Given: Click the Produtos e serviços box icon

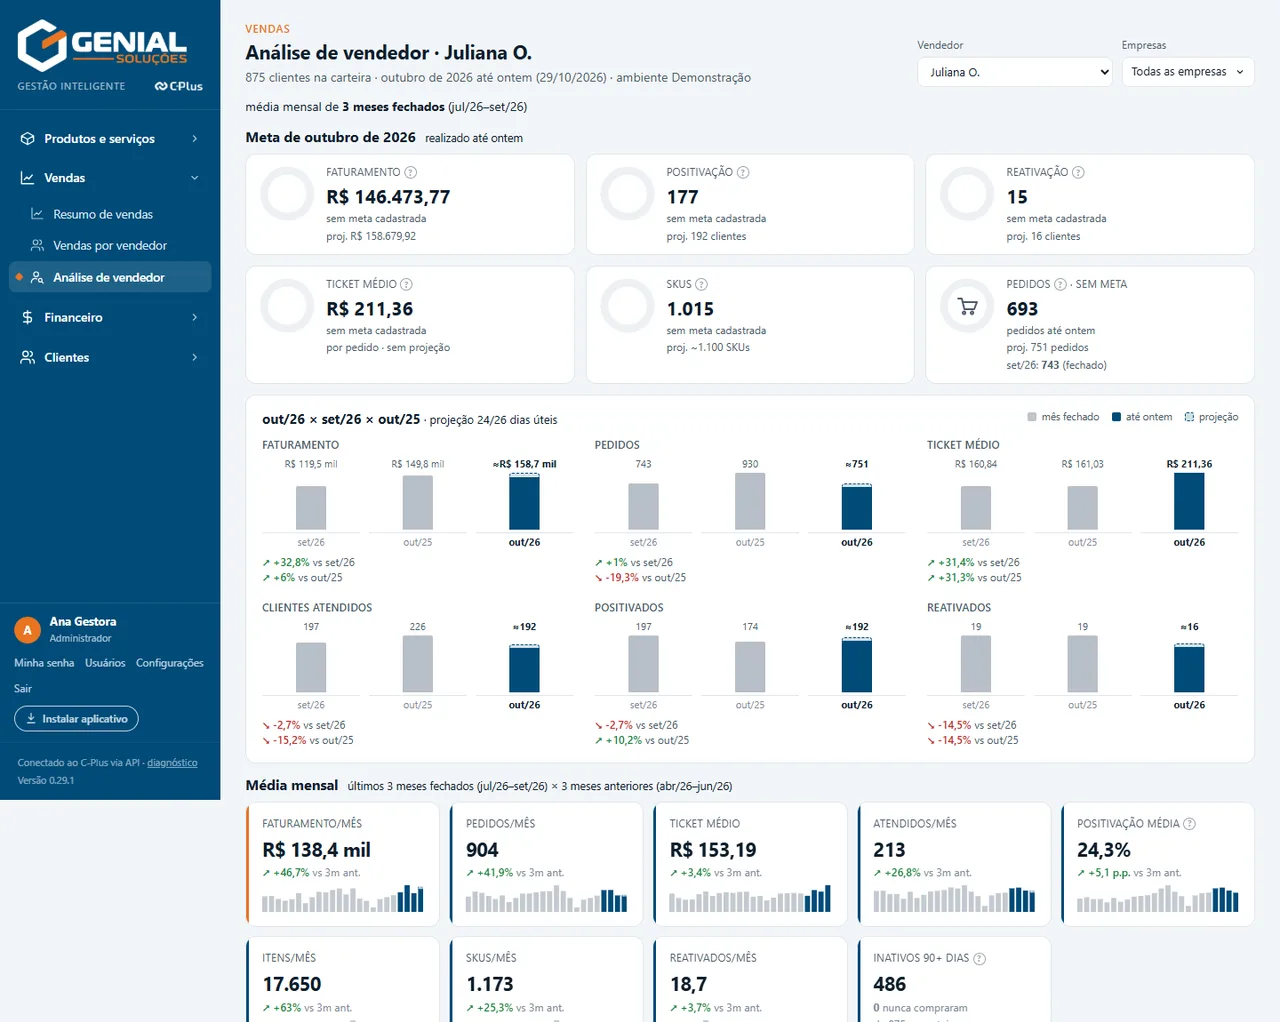Looking at the screenshot, I should click(x=28, y=139).
